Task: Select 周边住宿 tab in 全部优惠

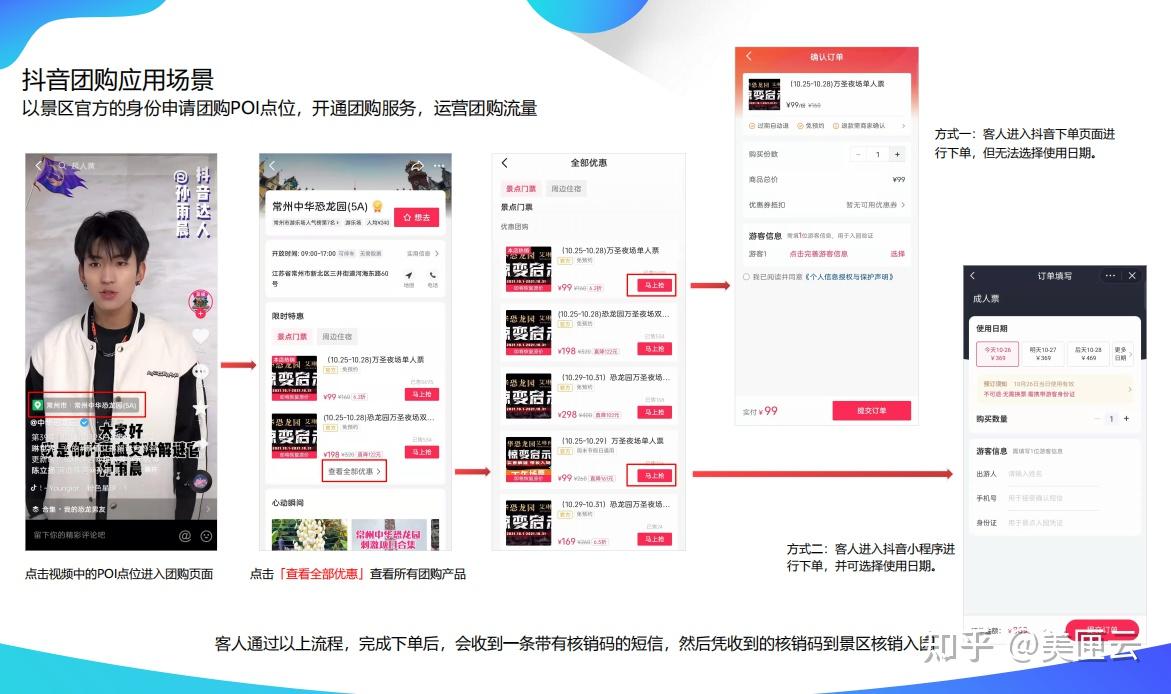Action: click(565, 188)
